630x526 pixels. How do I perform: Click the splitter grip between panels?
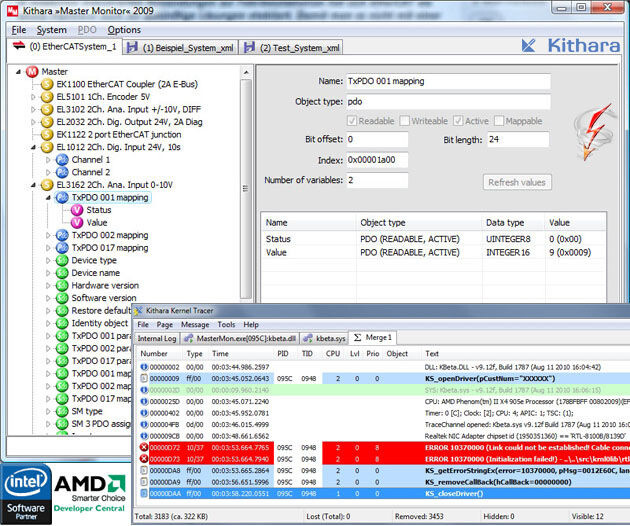[x=245, y=188]
